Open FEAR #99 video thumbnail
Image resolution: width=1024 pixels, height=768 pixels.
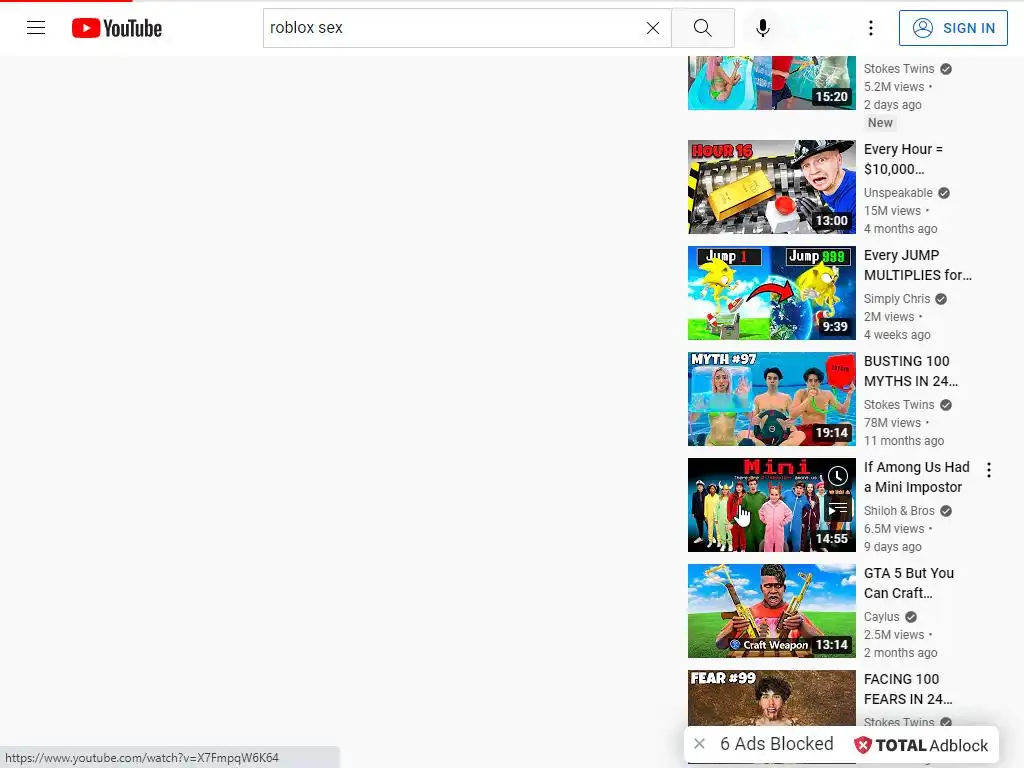(x=771, y=698)
